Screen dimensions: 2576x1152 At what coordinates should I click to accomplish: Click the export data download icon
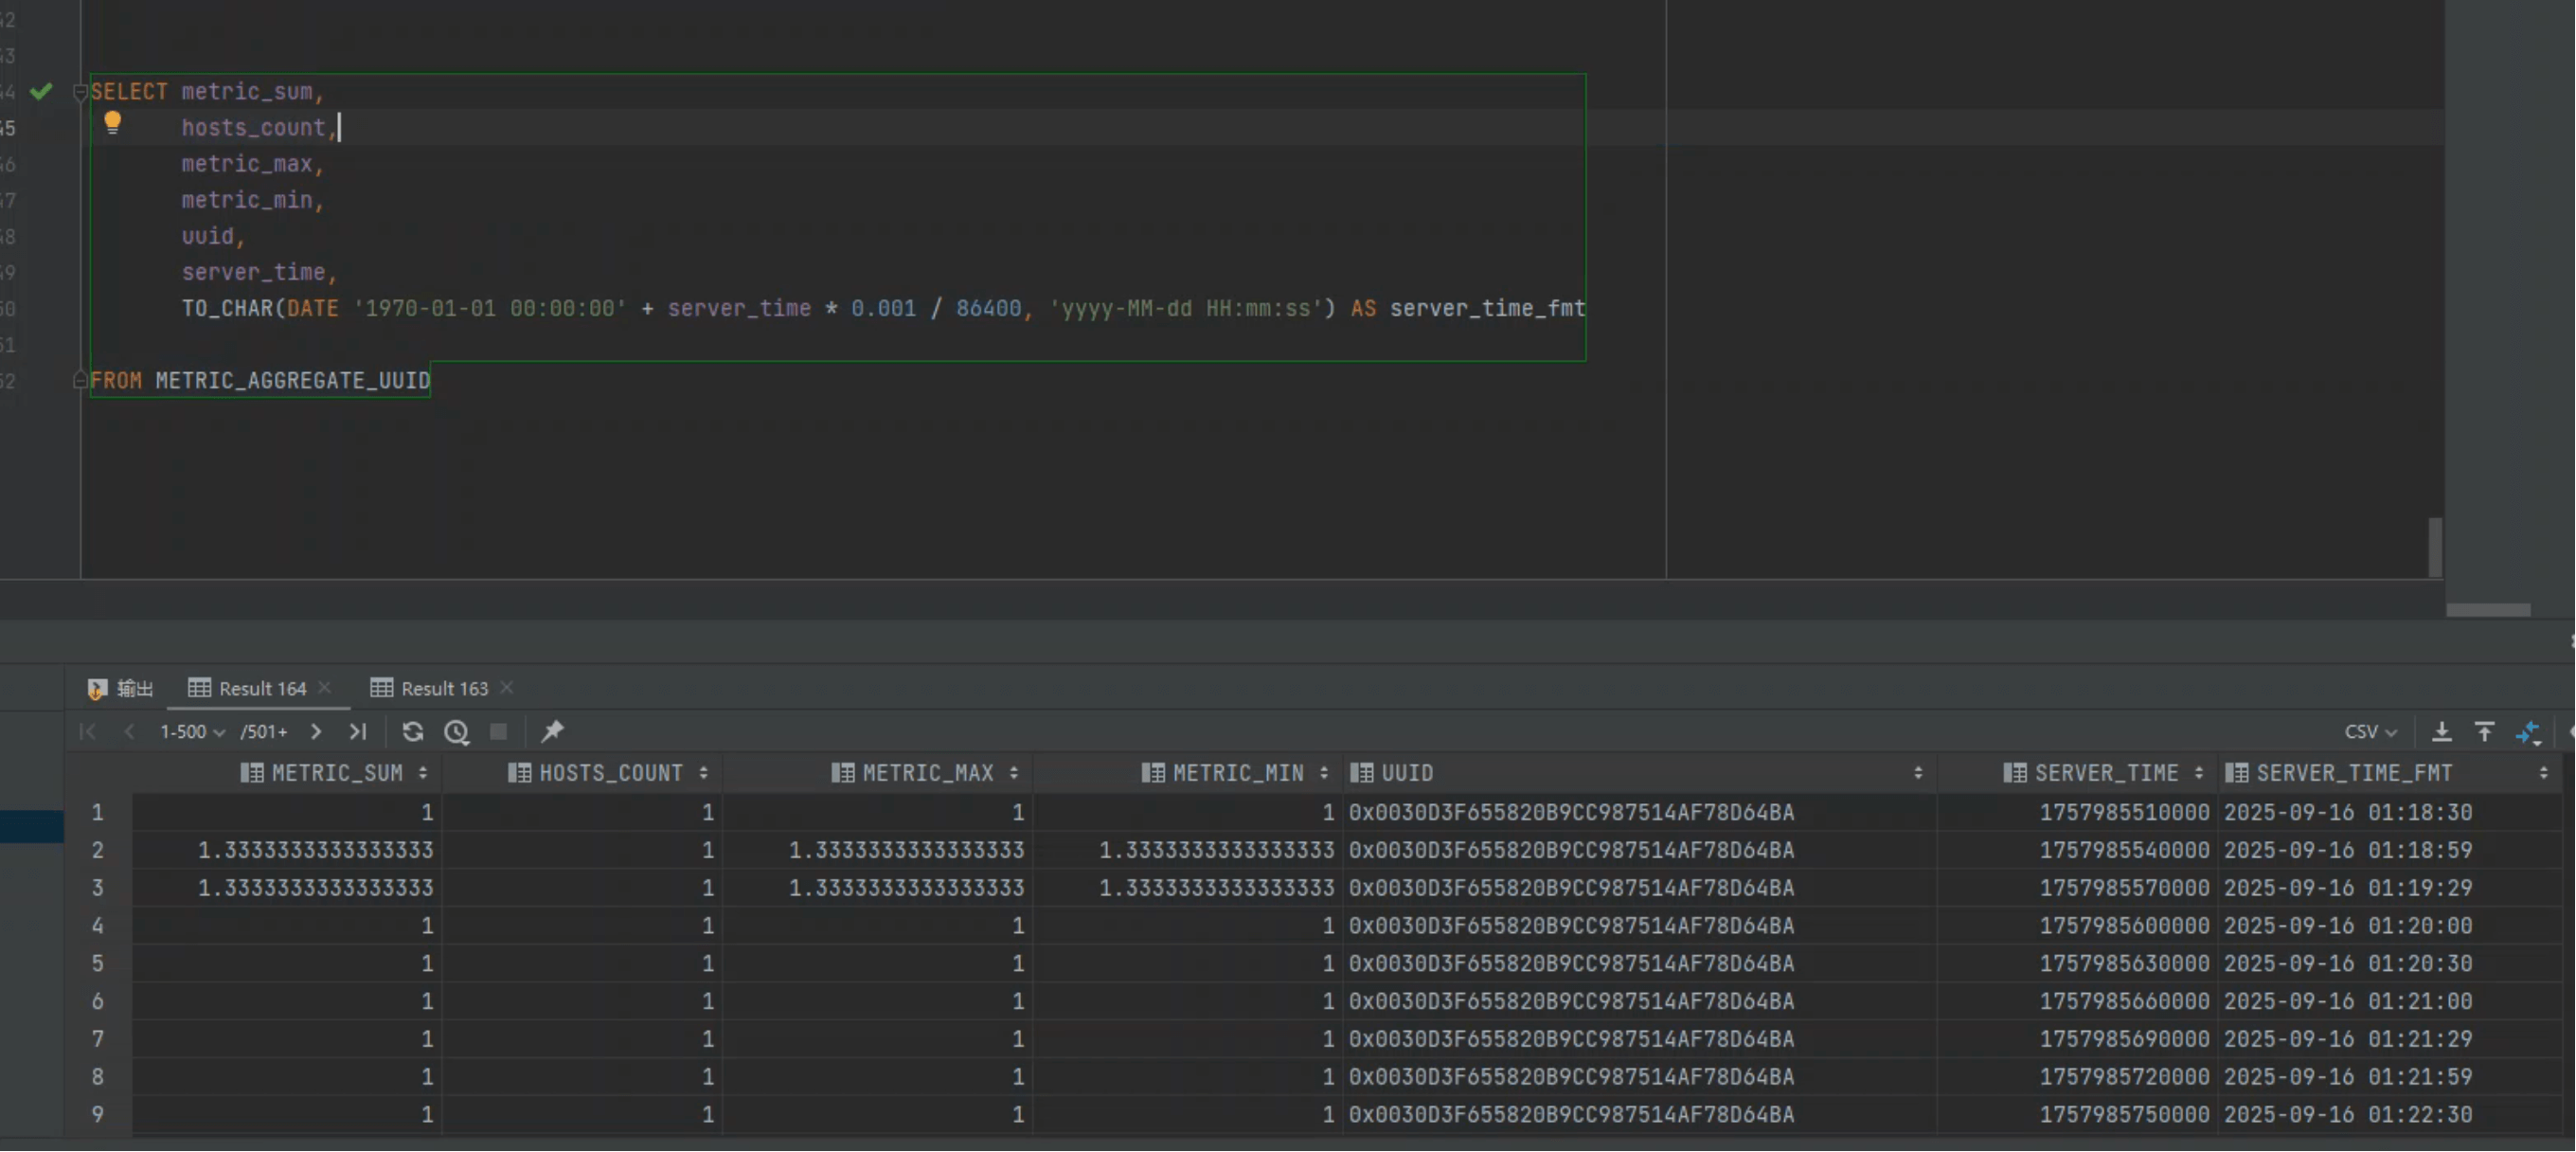point(2442,732)
